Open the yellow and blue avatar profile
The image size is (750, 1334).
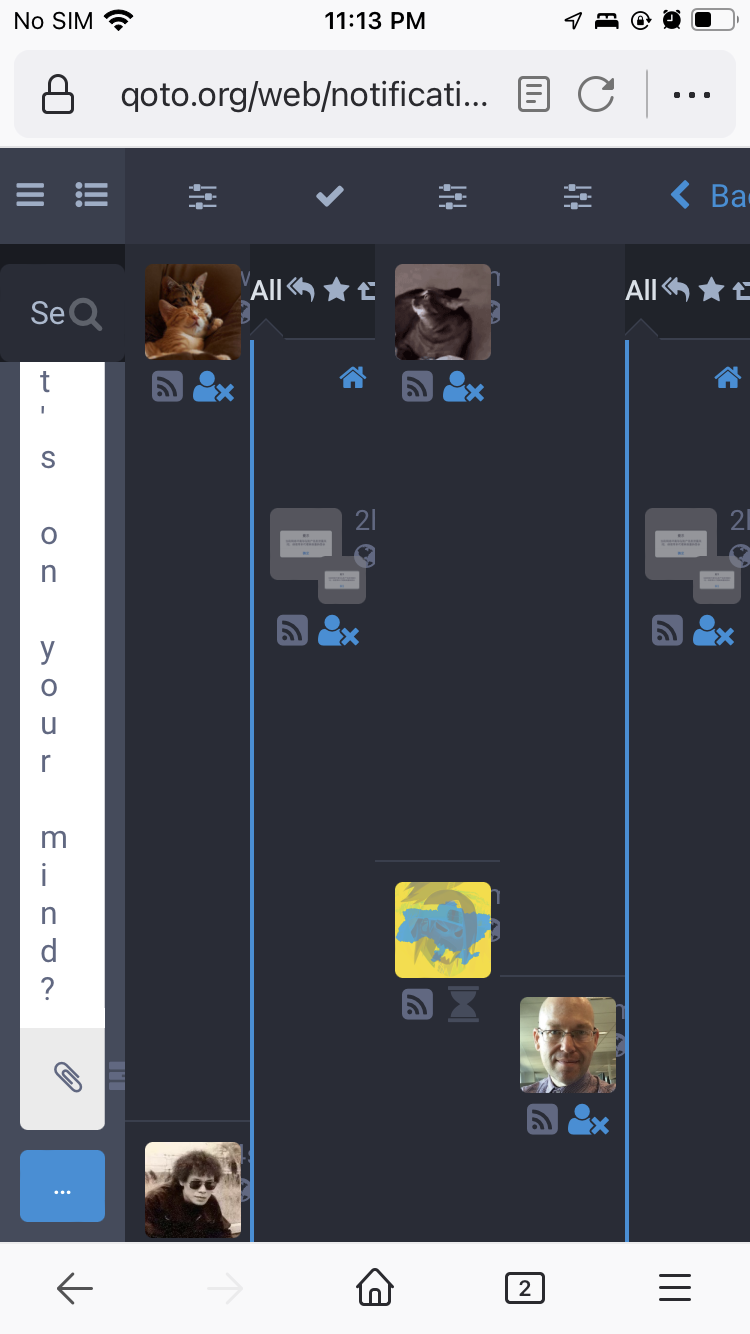(443, 930)
